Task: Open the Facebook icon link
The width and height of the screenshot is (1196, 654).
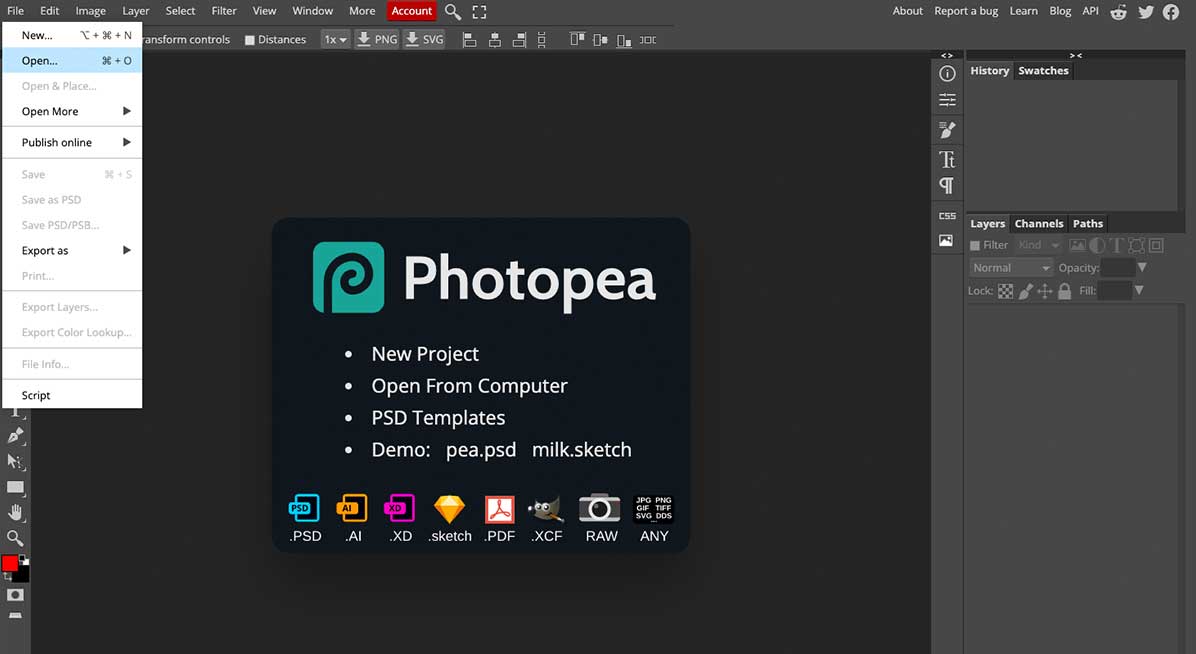Action: pos(1171,11)
